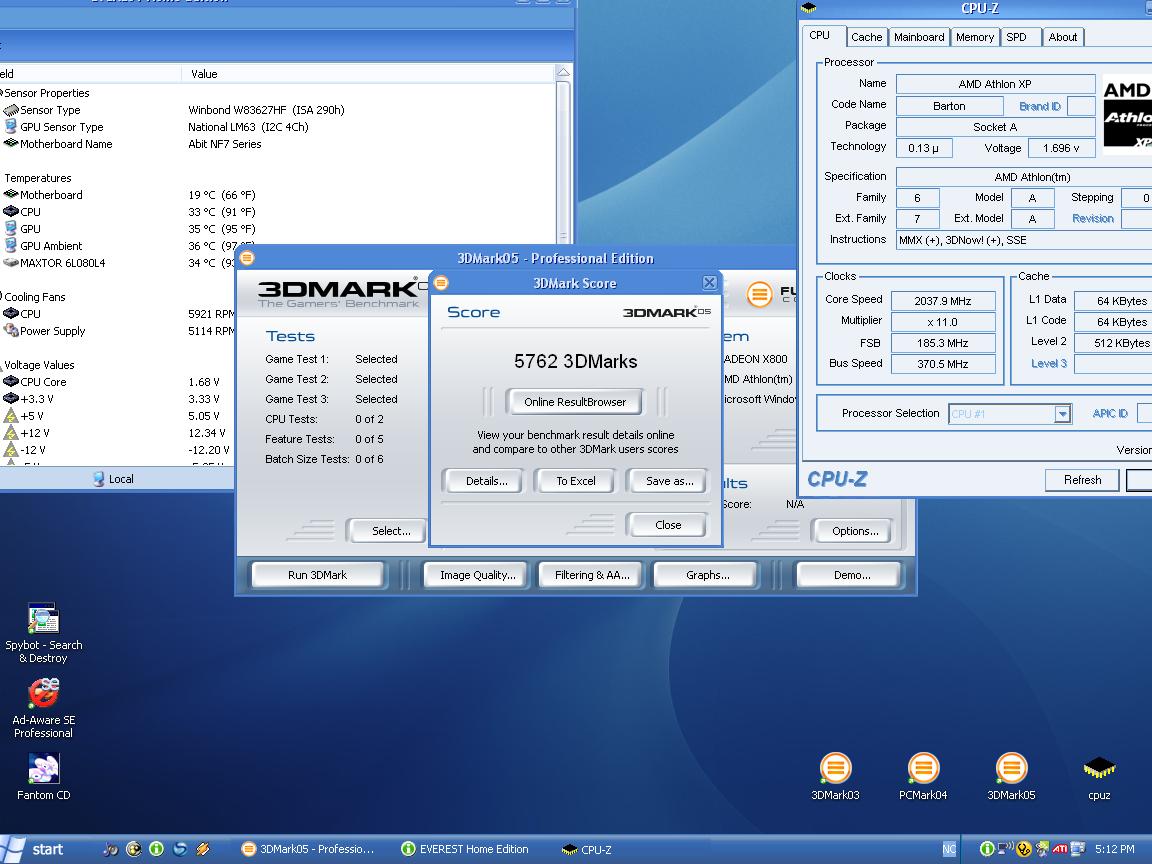Click the Value column header

pyautogui.click(x=367, y=73)
